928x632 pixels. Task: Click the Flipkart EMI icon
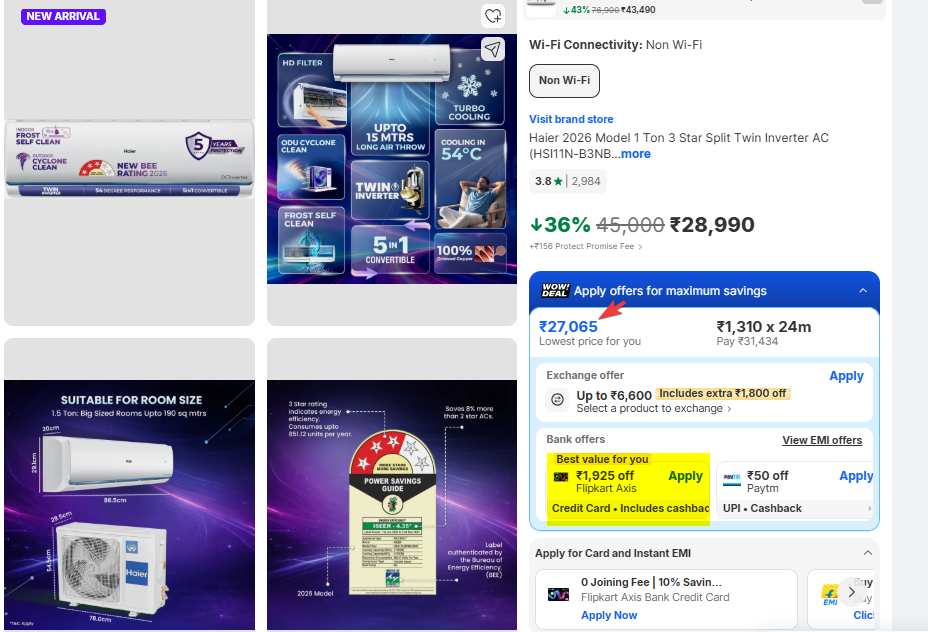point(830,595)
